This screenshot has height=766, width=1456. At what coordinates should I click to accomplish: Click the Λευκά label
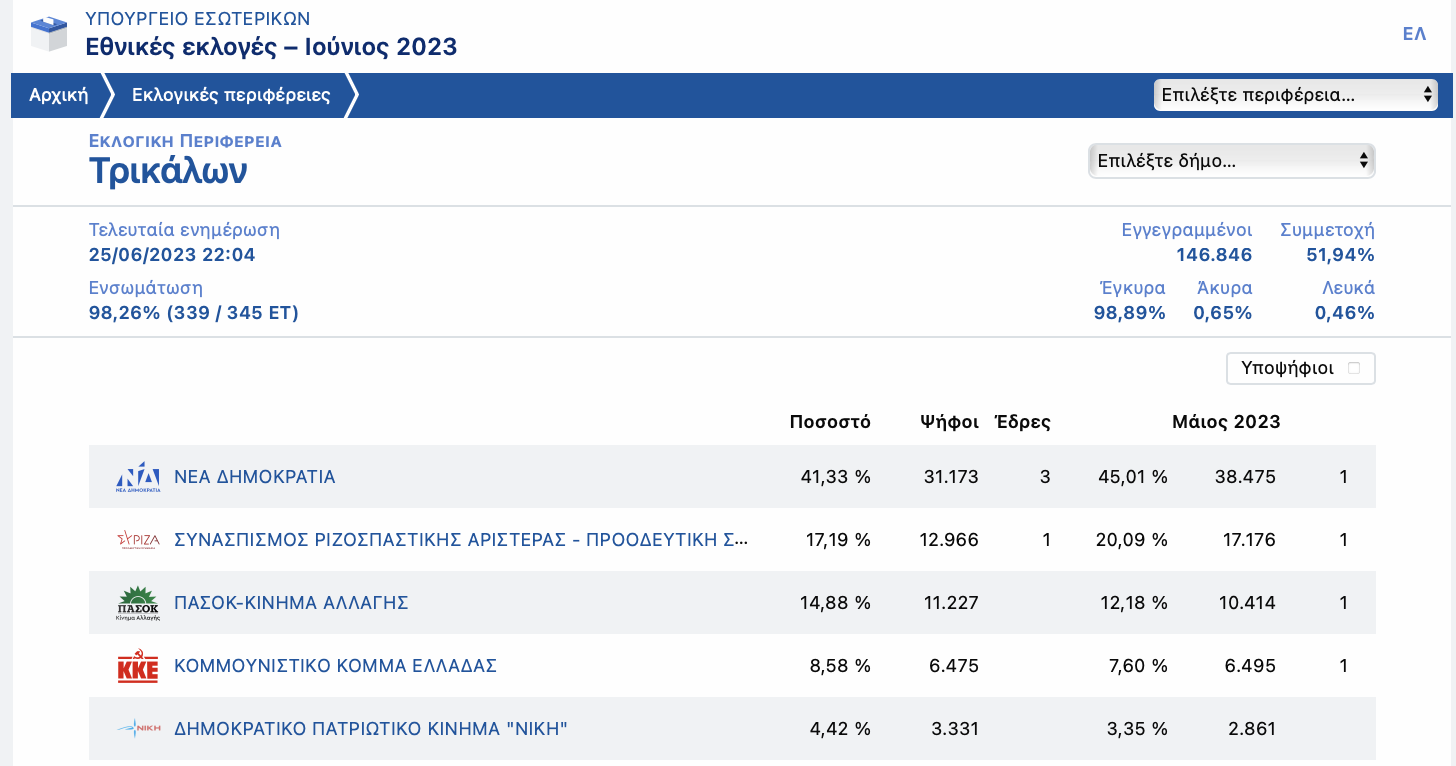coord(1348,288)
